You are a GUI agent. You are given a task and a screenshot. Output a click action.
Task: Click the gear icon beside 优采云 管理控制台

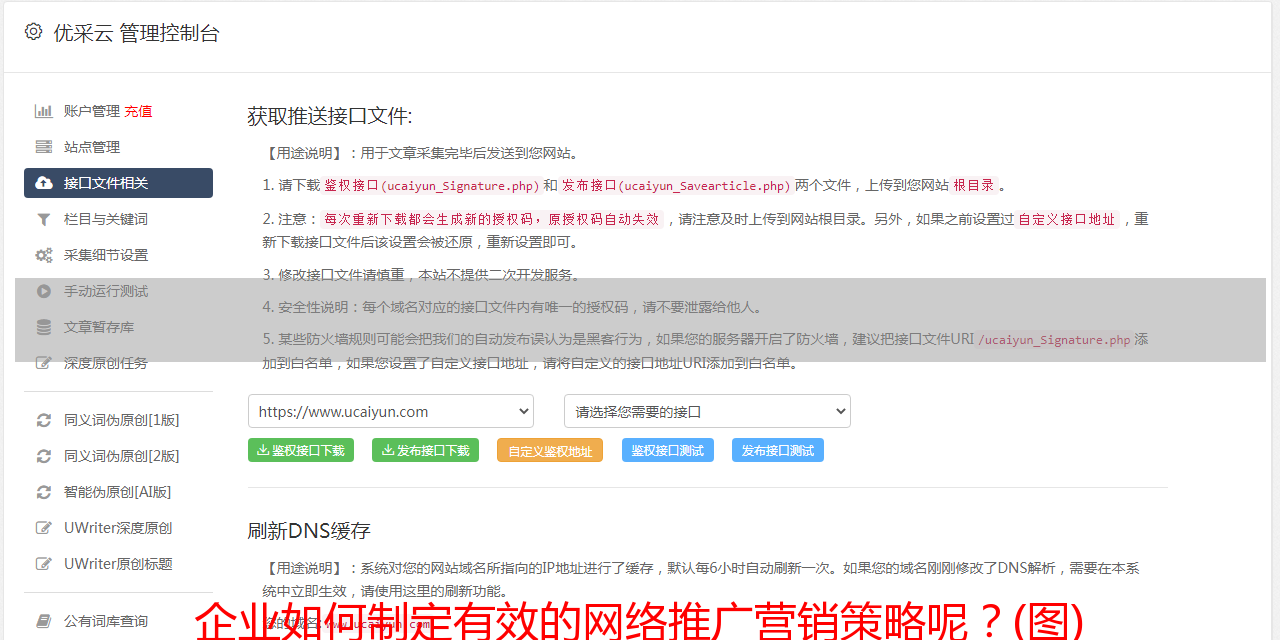click(x=33, y=32)
